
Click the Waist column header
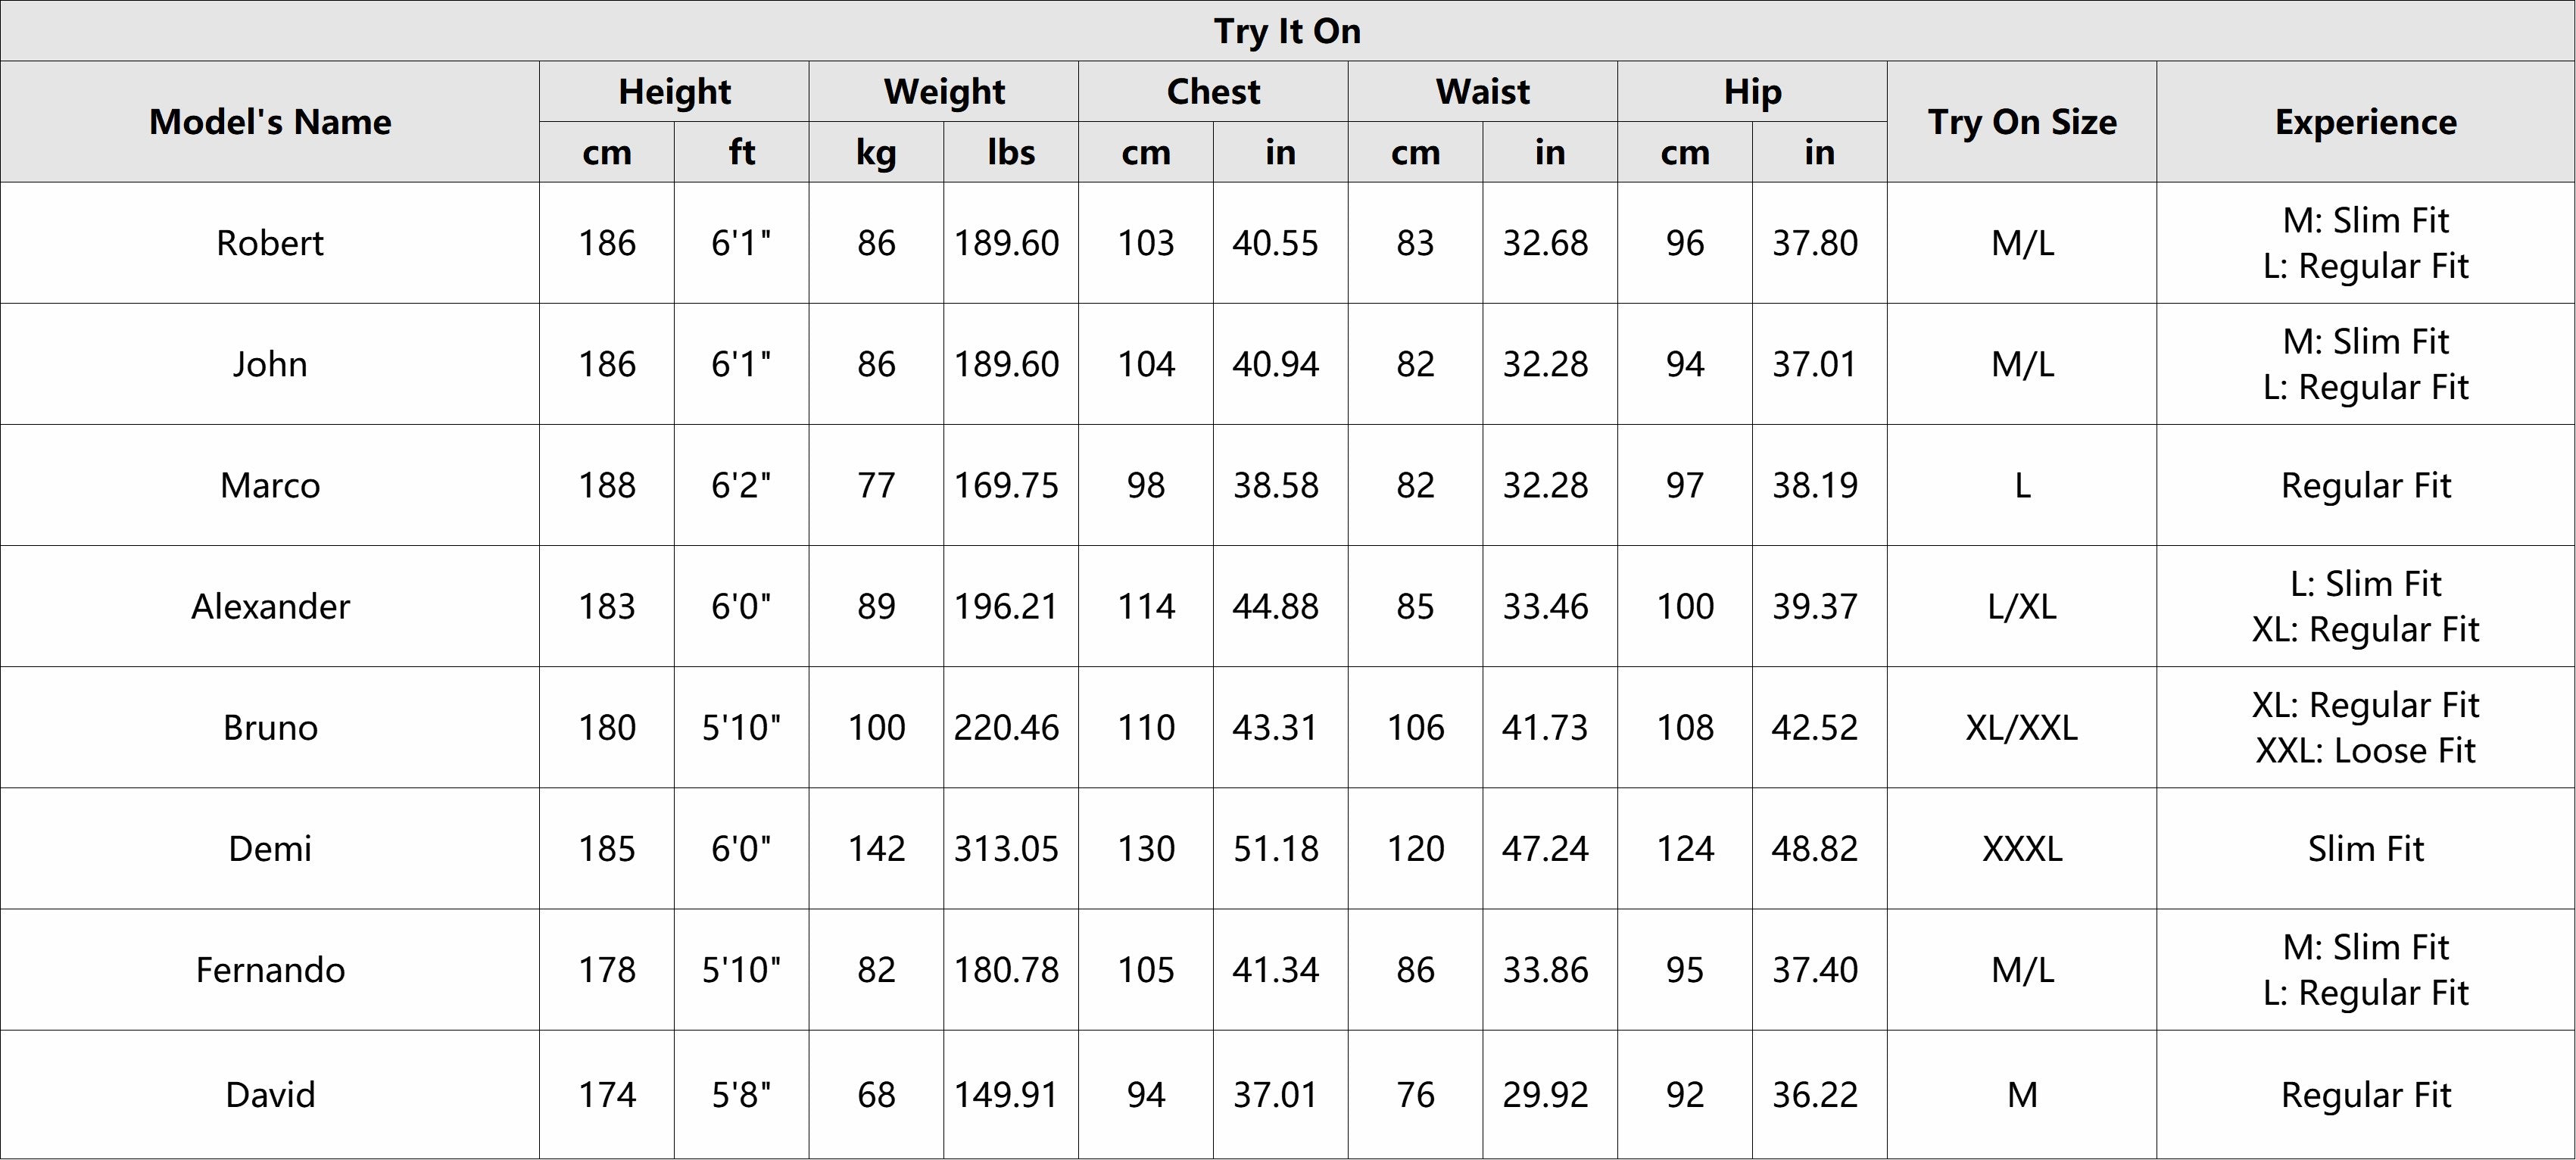1482,92
